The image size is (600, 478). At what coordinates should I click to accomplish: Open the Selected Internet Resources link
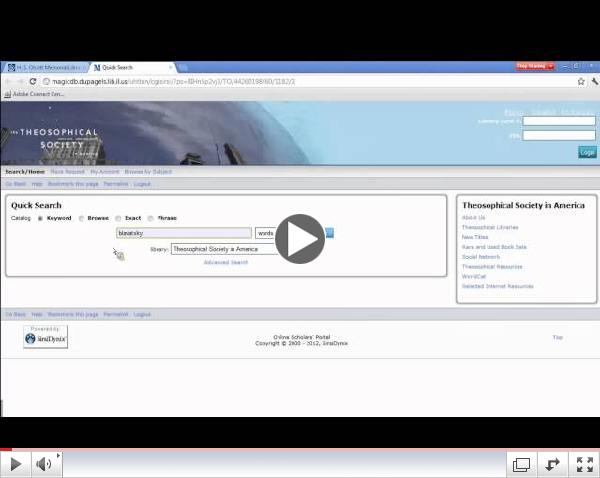pyautogui.click(x=497, y=286)
